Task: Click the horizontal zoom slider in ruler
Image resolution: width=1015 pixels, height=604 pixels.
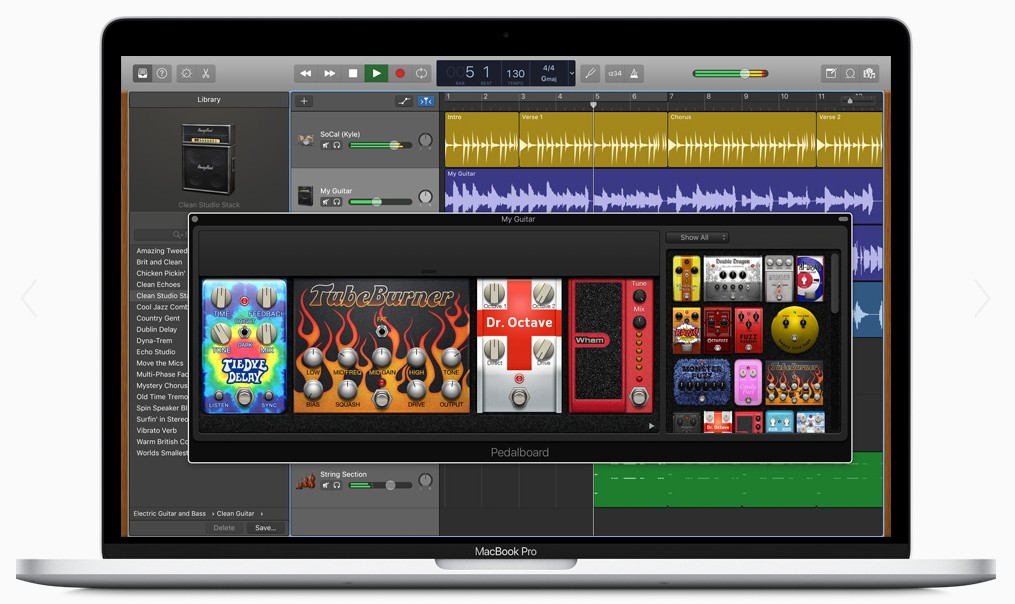Action: click(x=858, y=101)
